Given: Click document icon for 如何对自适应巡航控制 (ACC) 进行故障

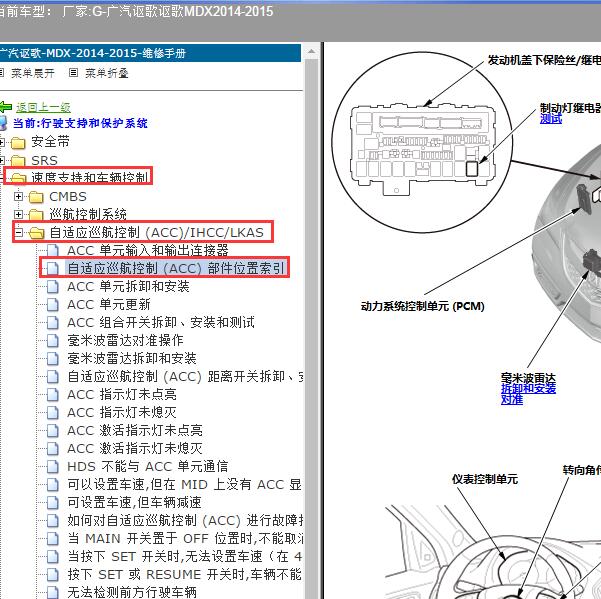Looking at the screenshot, I should coord(53,520).
